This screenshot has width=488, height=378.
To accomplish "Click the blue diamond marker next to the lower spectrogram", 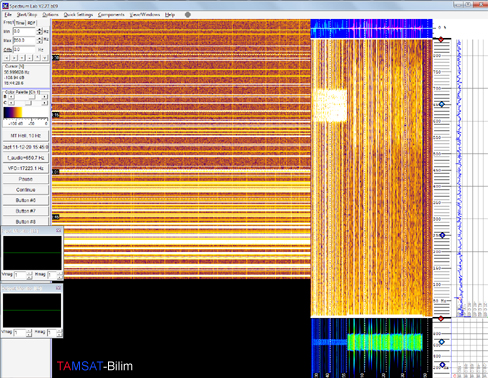I will click(442, 342).
